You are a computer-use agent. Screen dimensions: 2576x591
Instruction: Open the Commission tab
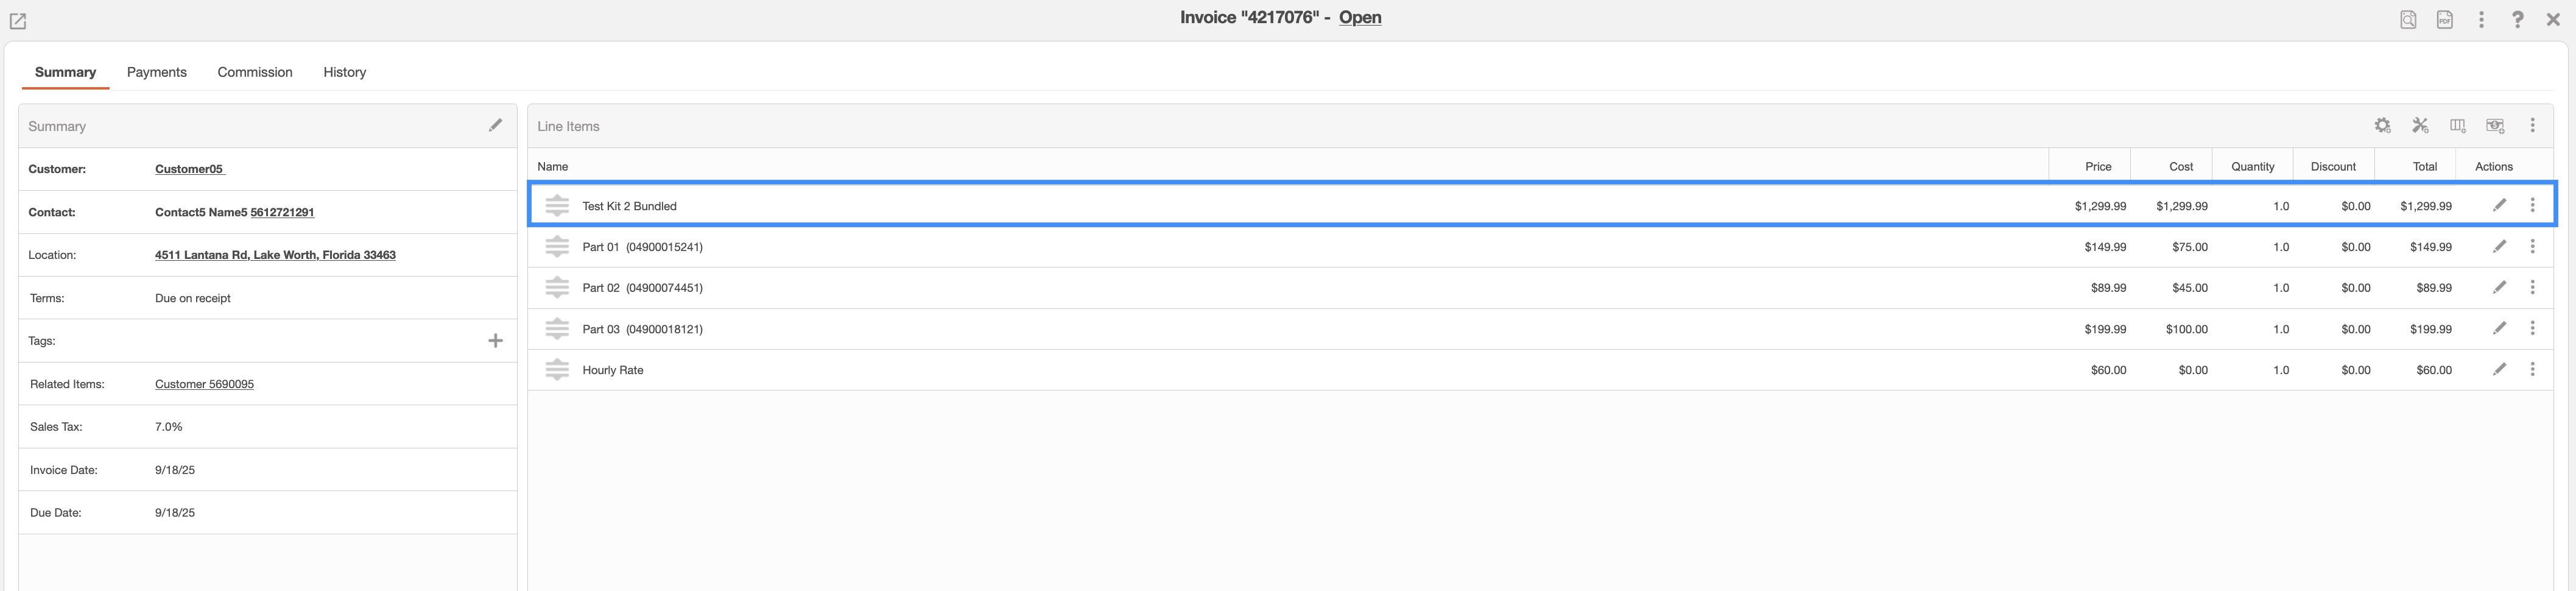coord(255,72)
